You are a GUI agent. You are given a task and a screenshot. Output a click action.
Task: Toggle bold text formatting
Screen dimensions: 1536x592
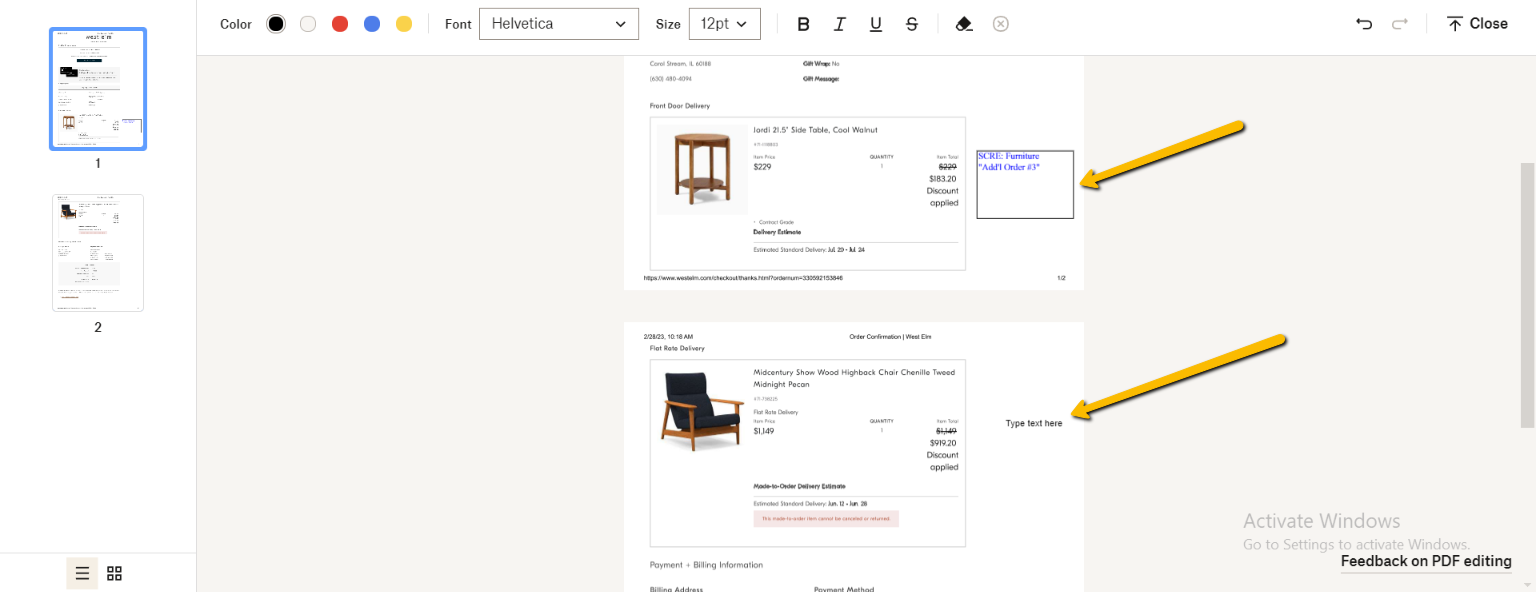[x=803, y=24]
